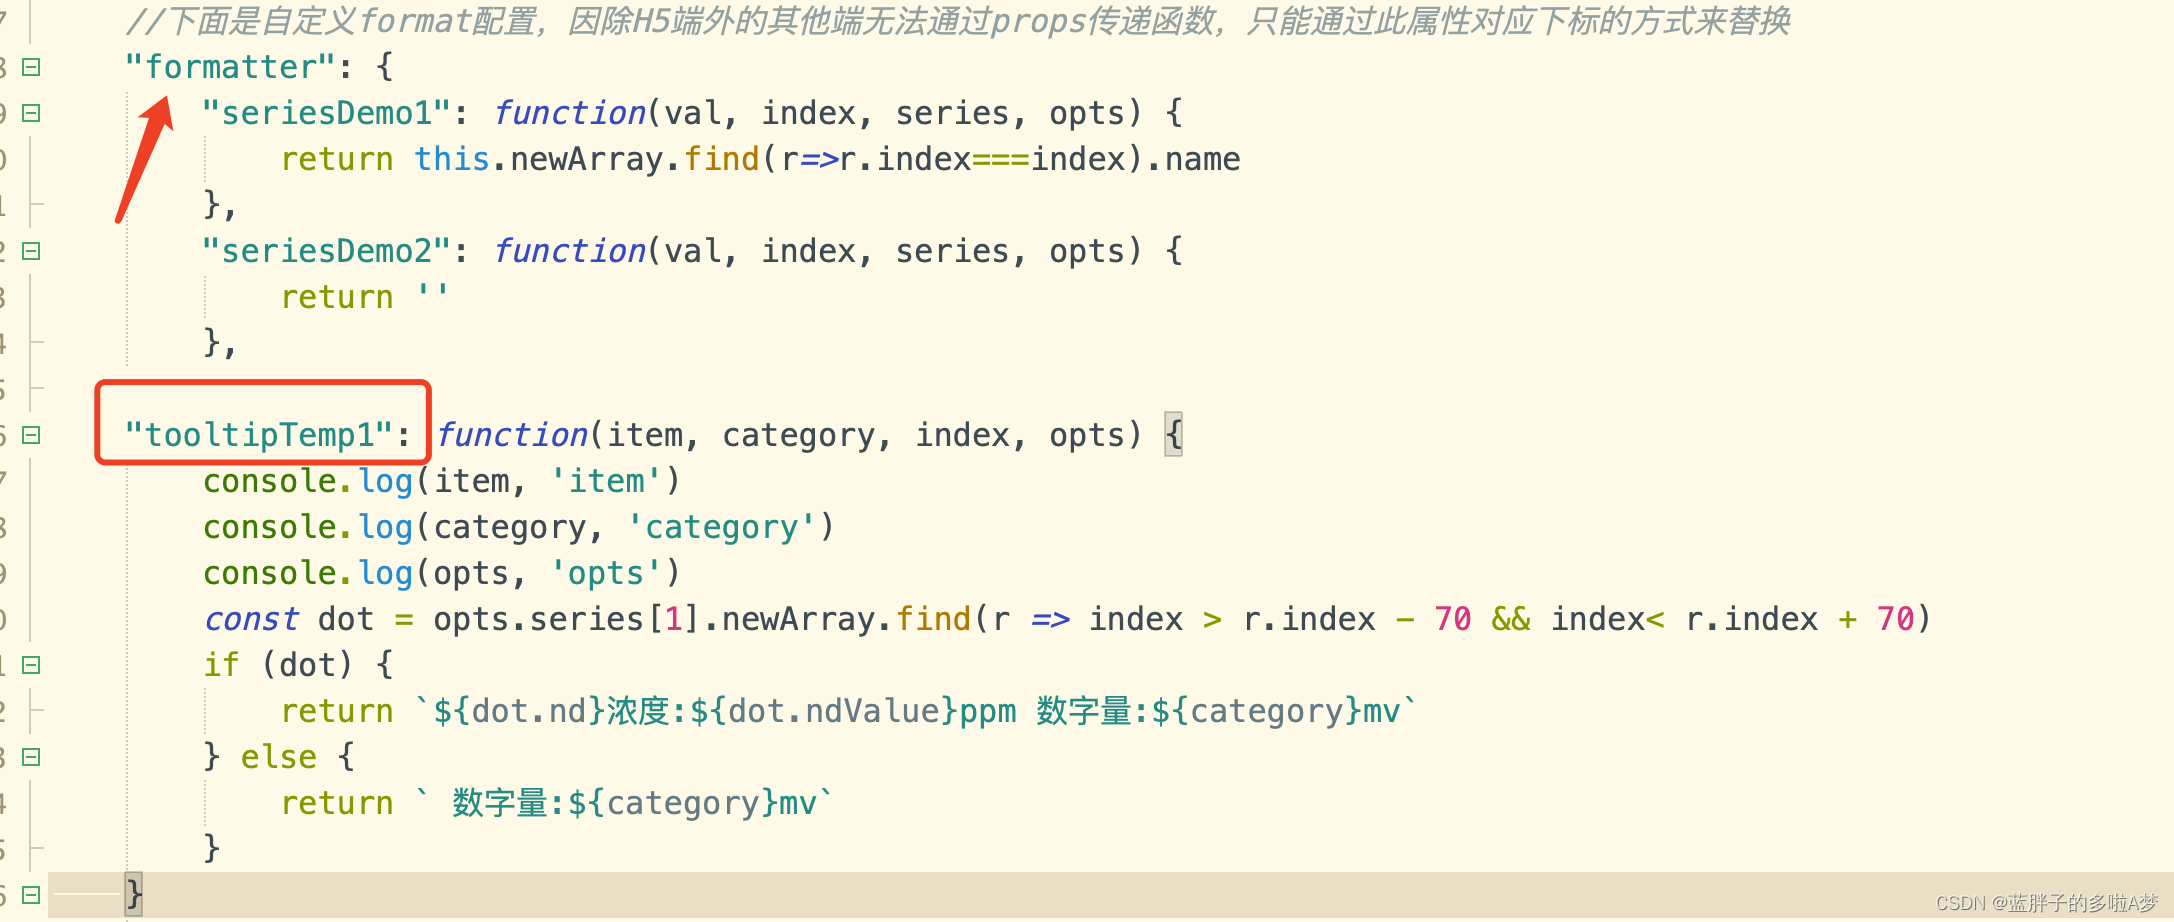The width and height of the screenshot is (2174, 922).
Task: Click the fold icon beside the if statement
Action: point(30,664)
